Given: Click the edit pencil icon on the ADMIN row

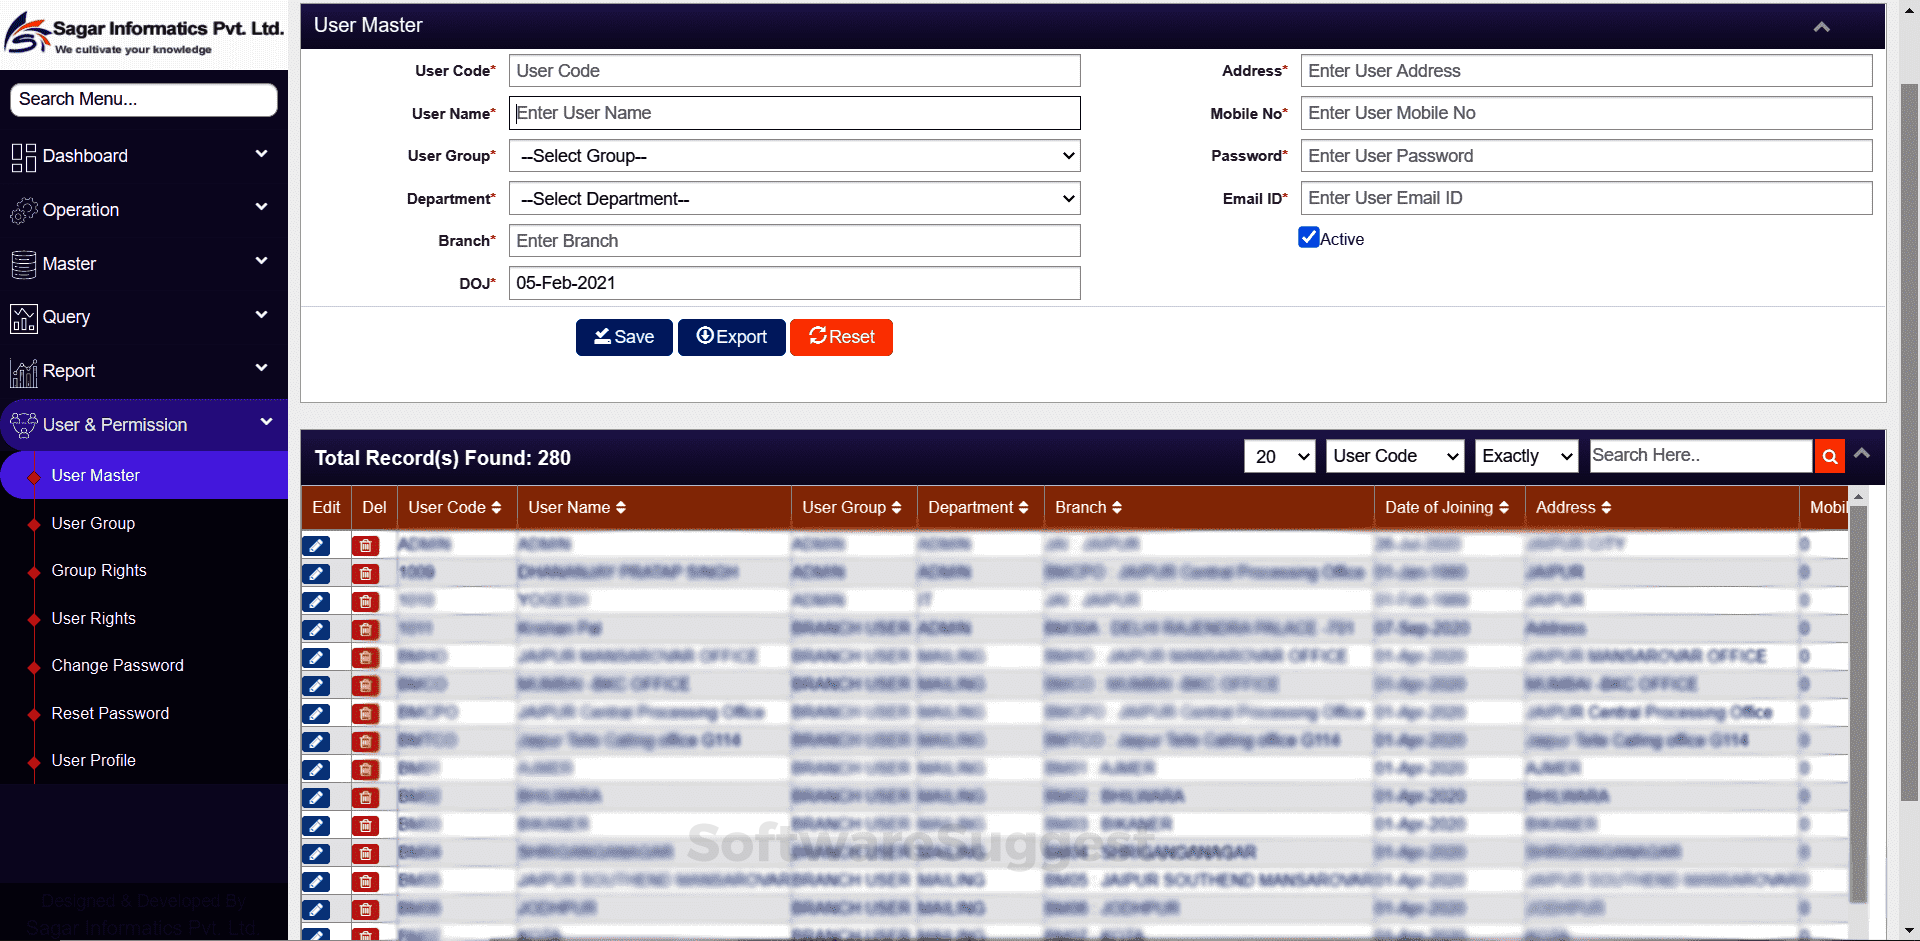Looking at the screenshot, I should (316, 546).
